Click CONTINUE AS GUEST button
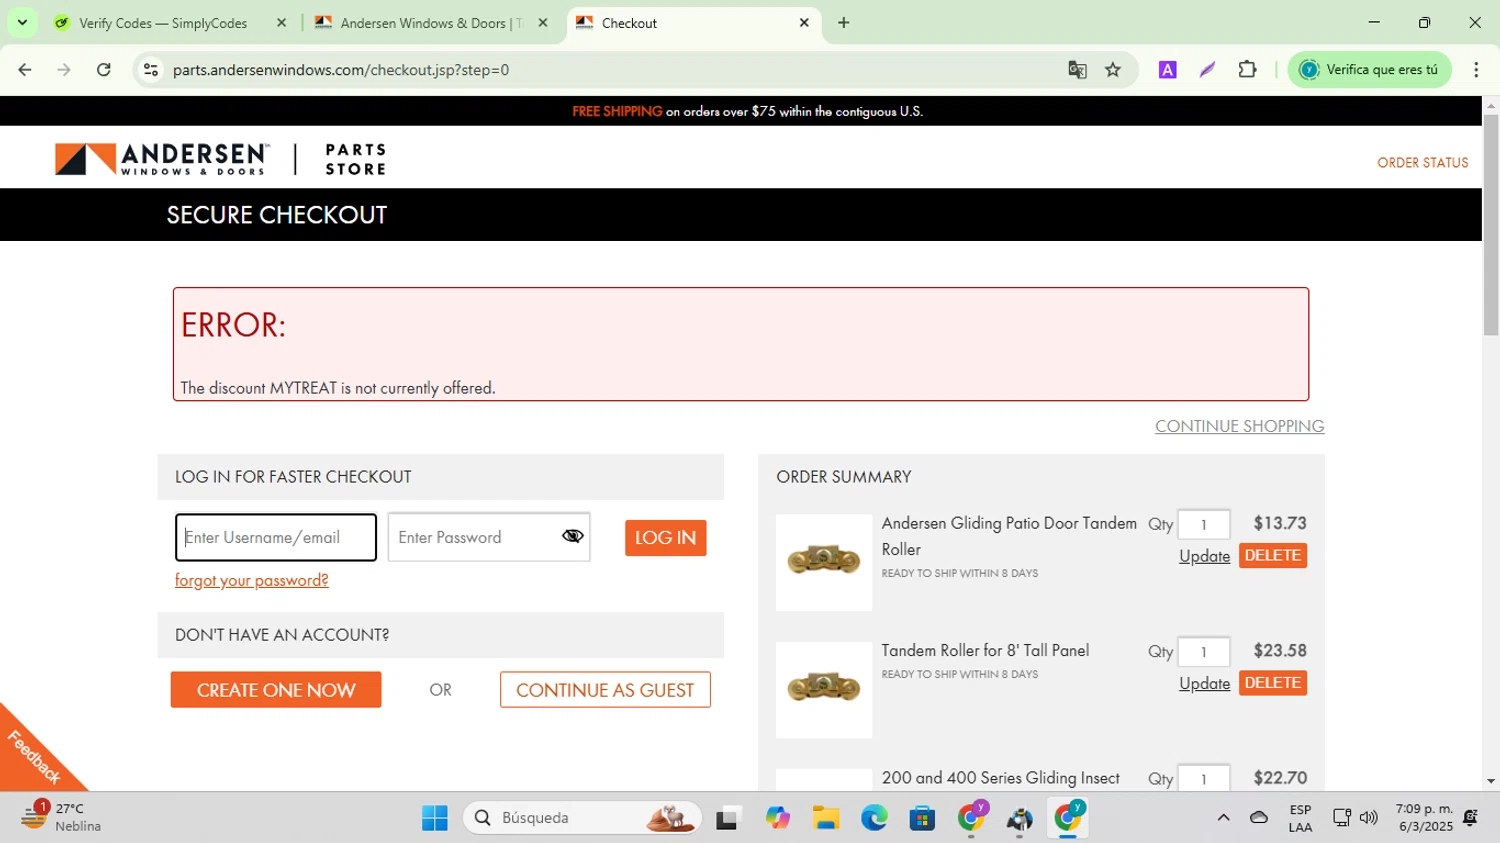This screenshot has width=1500, height=843. coord(605,690)
